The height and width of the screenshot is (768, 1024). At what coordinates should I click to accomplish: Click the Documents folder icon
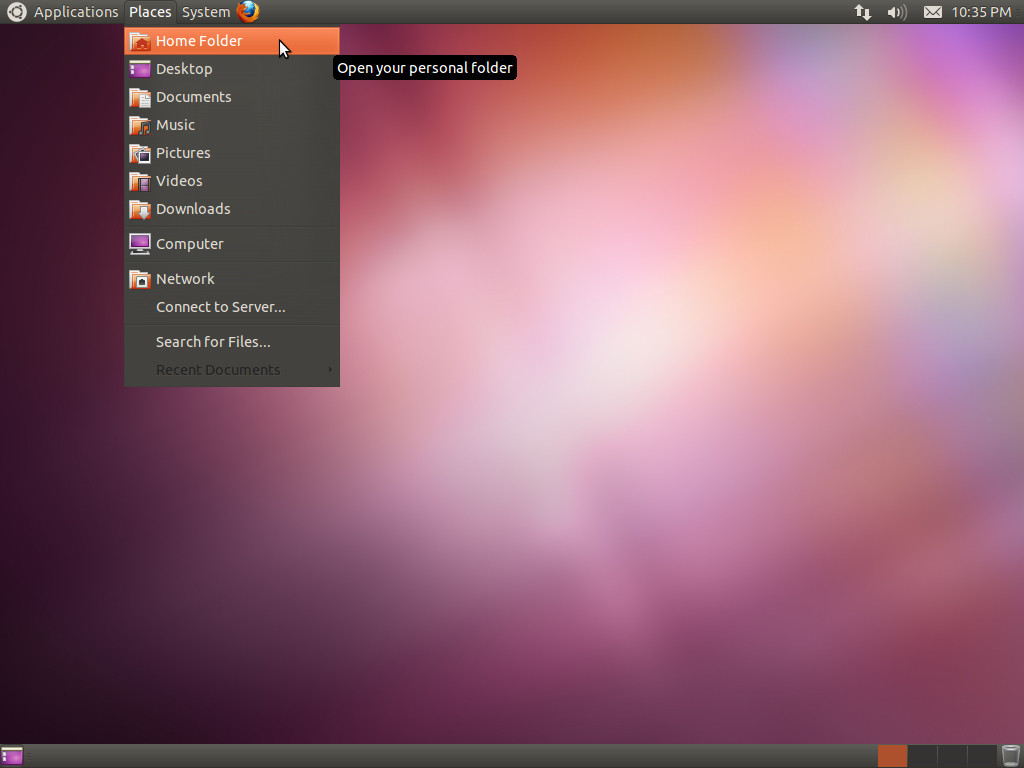coord(140,97)
